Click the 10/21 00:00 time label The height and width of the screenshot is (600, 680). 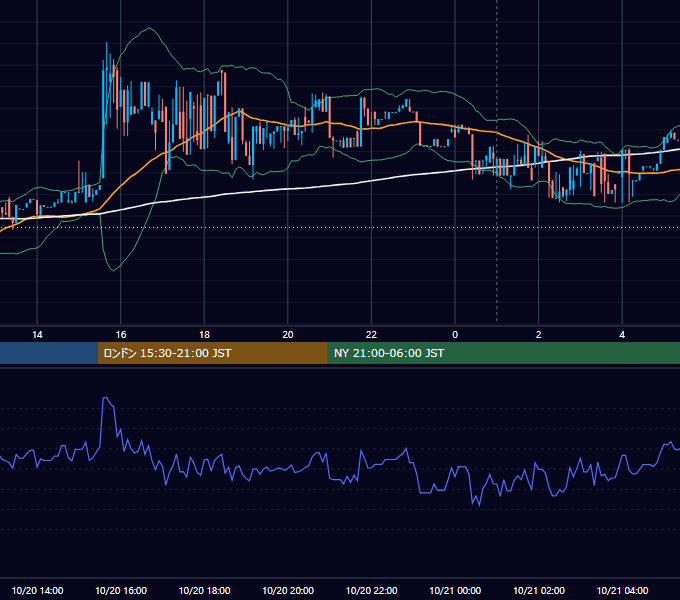(455, 590)
